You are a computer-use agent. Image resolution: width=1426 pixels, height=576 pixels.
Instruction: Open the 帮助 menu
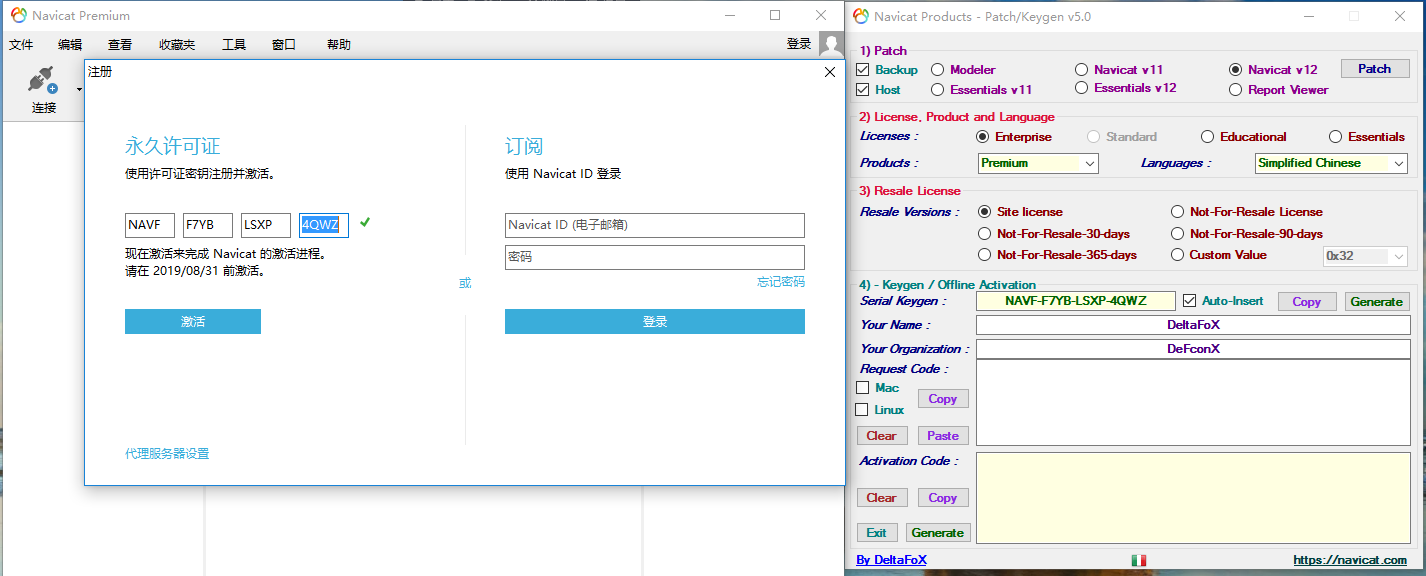339,45
